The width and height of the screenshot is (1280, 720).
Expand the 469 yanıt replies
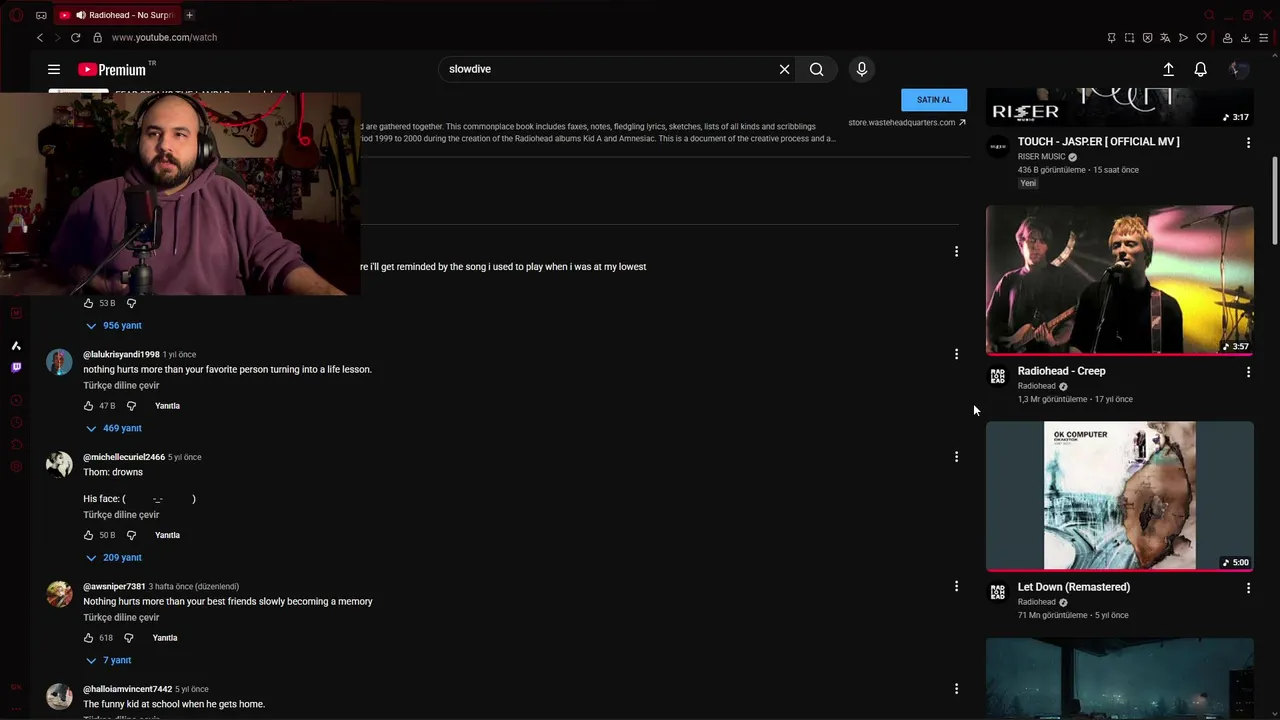(113, 428)
